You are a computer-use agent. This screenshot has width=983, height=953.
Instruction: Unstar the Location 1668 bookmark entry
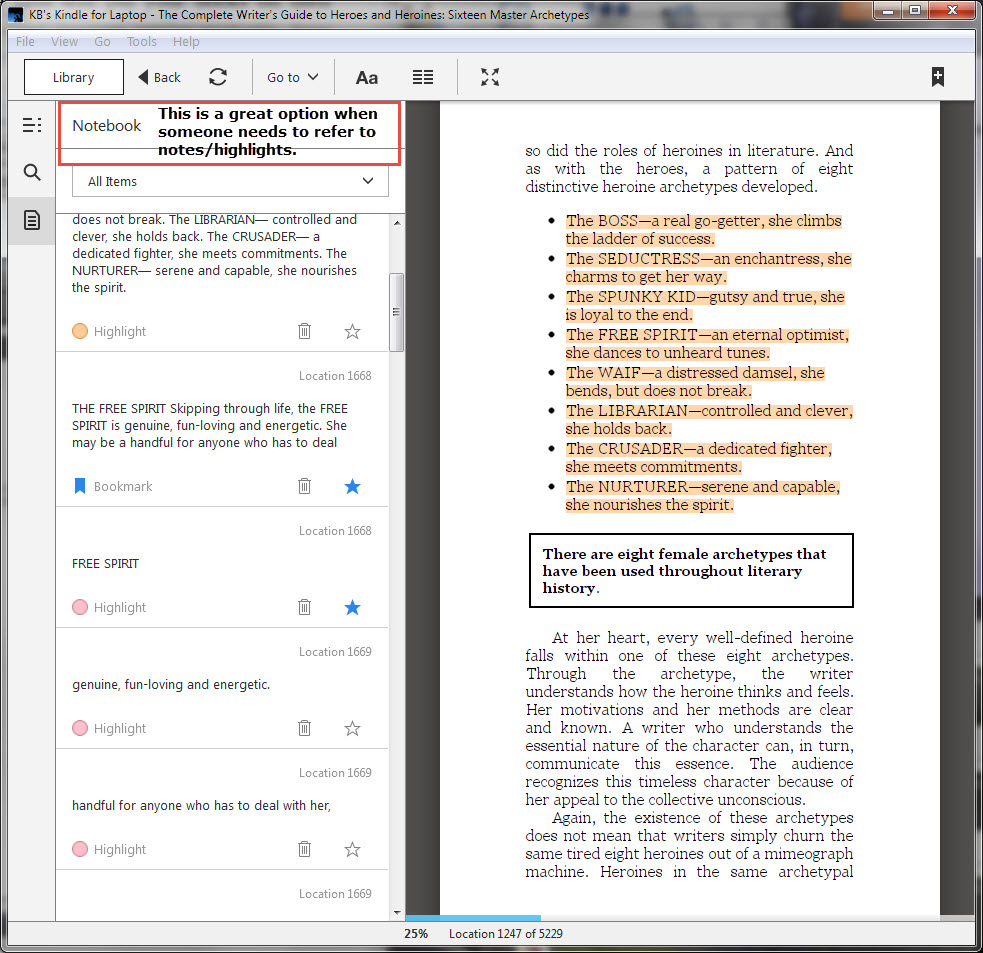point(352,486)
